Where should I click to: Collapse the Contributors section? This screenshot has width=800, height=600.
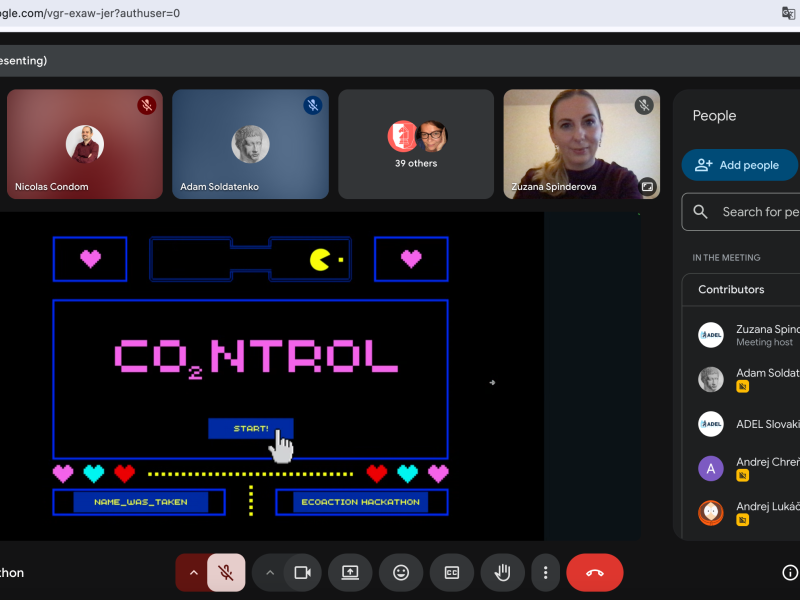tap(740, 290)
